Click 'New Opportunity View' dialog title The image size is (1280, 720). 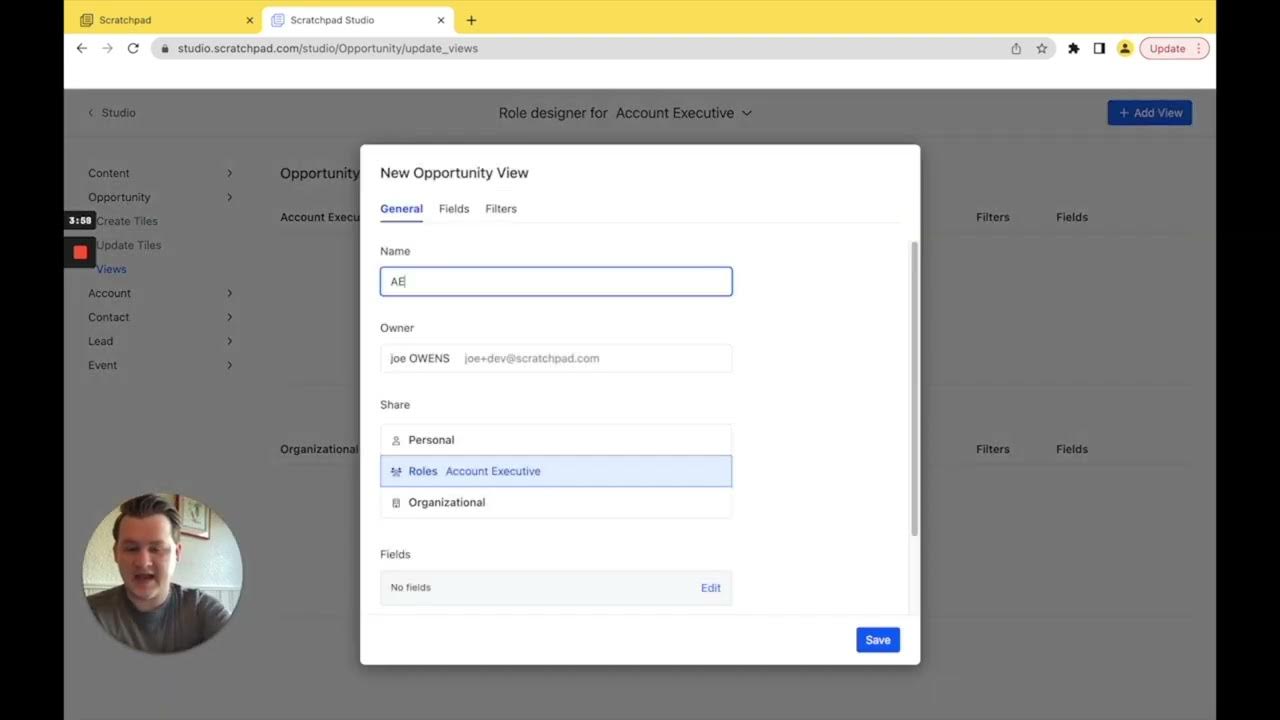[x=454, y=173]
